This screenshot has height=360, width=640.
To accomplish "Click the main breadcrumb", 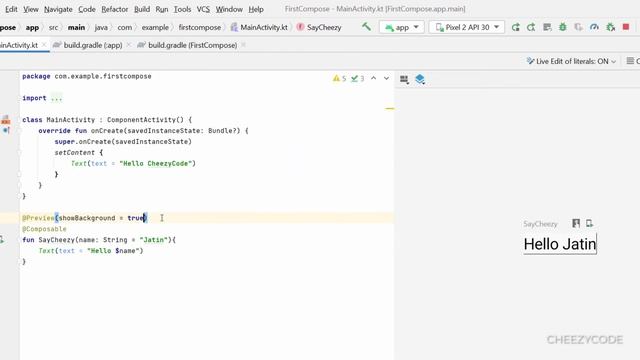I will pyautogui.click(x=76, y=27).
